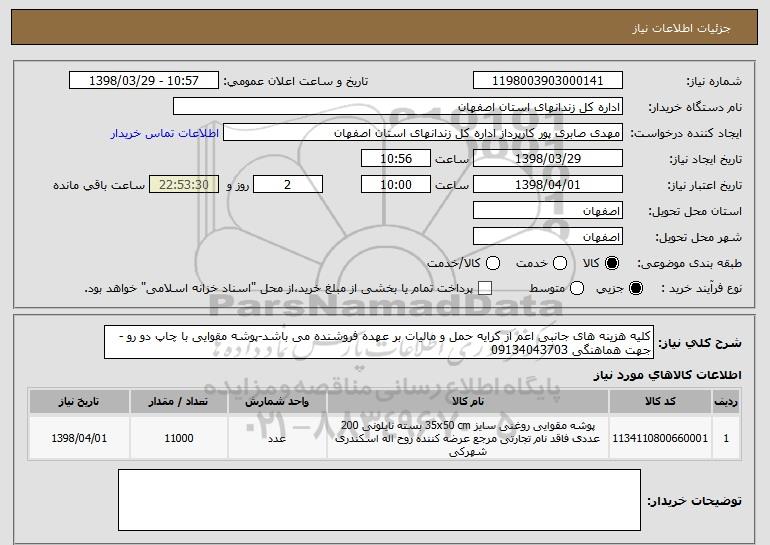Open the اطلاعات تماس خریدار link
Viewport: 770px width, 545px height.
point(165,133)
